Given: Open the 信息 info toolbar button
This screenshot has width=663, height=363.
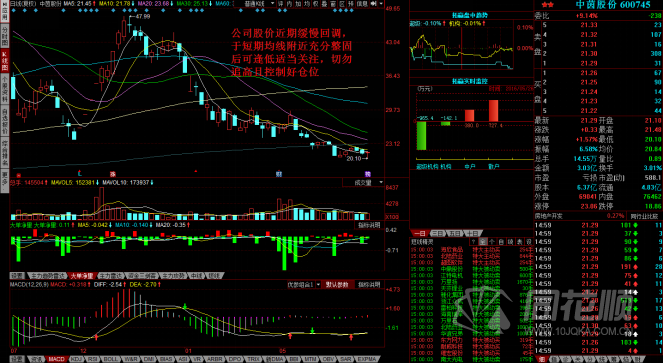Looking at the screenshot, I should (362, 3).
